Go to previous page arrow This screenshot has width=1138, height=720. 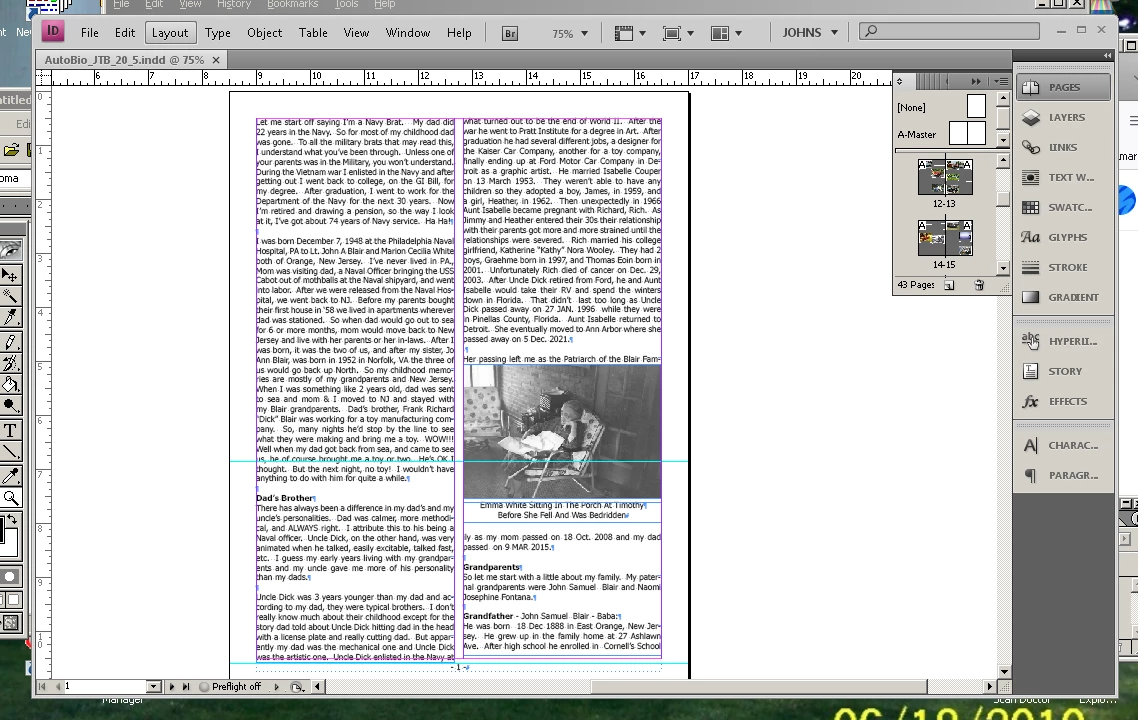(x=57, y=686)
